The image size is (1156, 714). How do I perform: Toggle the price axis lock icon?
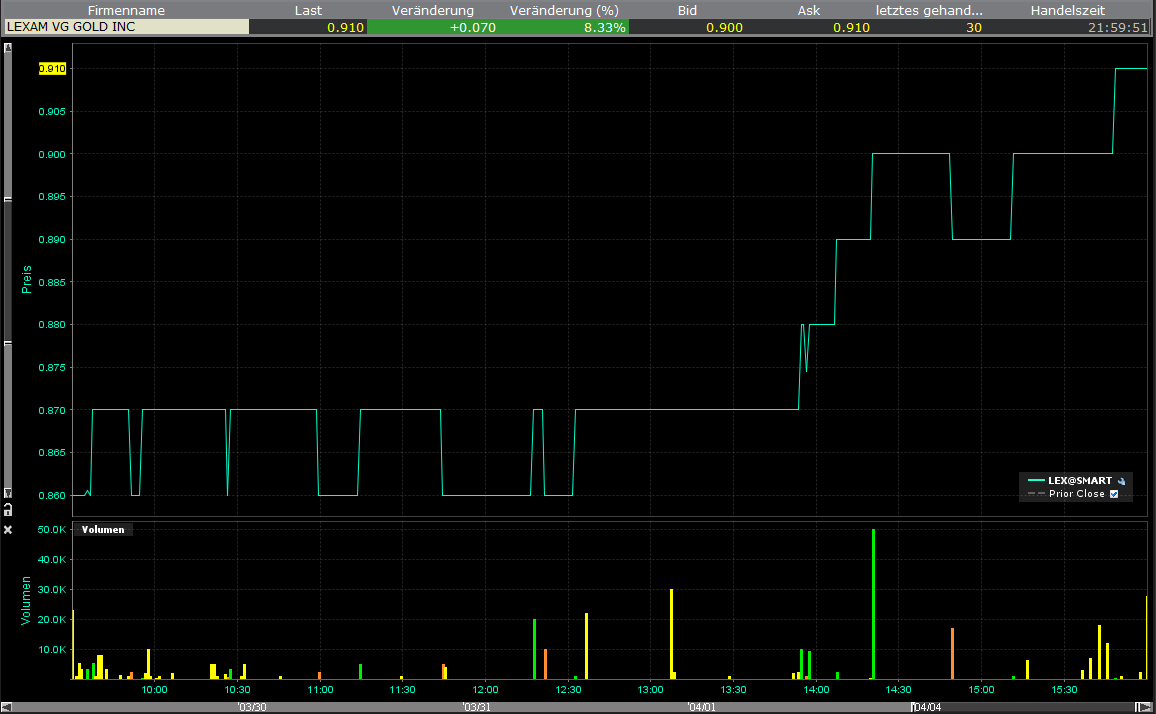[x=8, y=510]
